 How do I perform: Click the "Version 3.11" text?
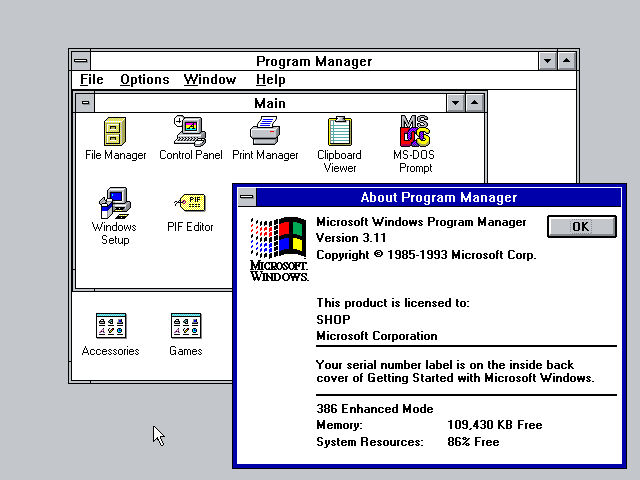coord(351,238)
